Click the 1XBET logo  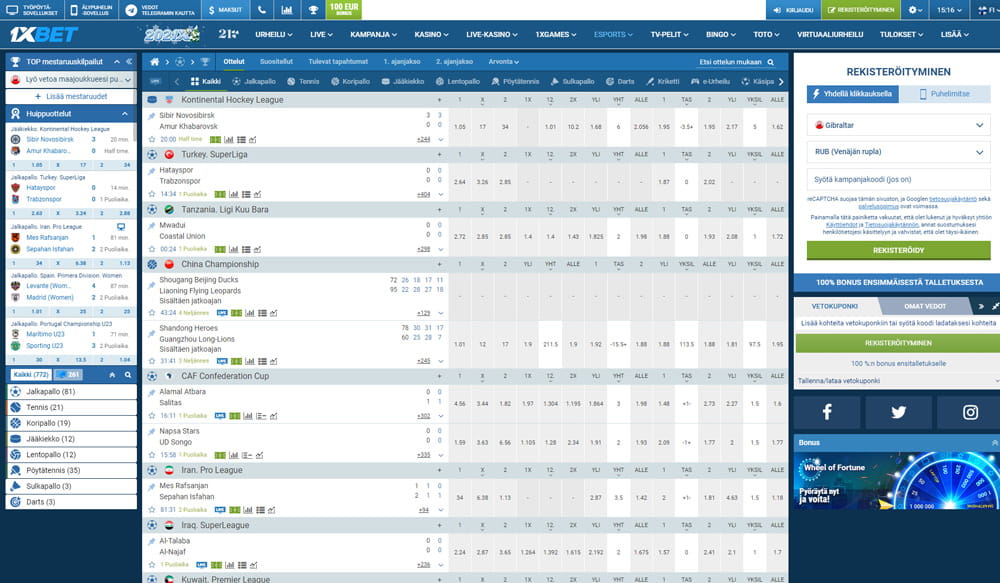click(x=43, y=34)
